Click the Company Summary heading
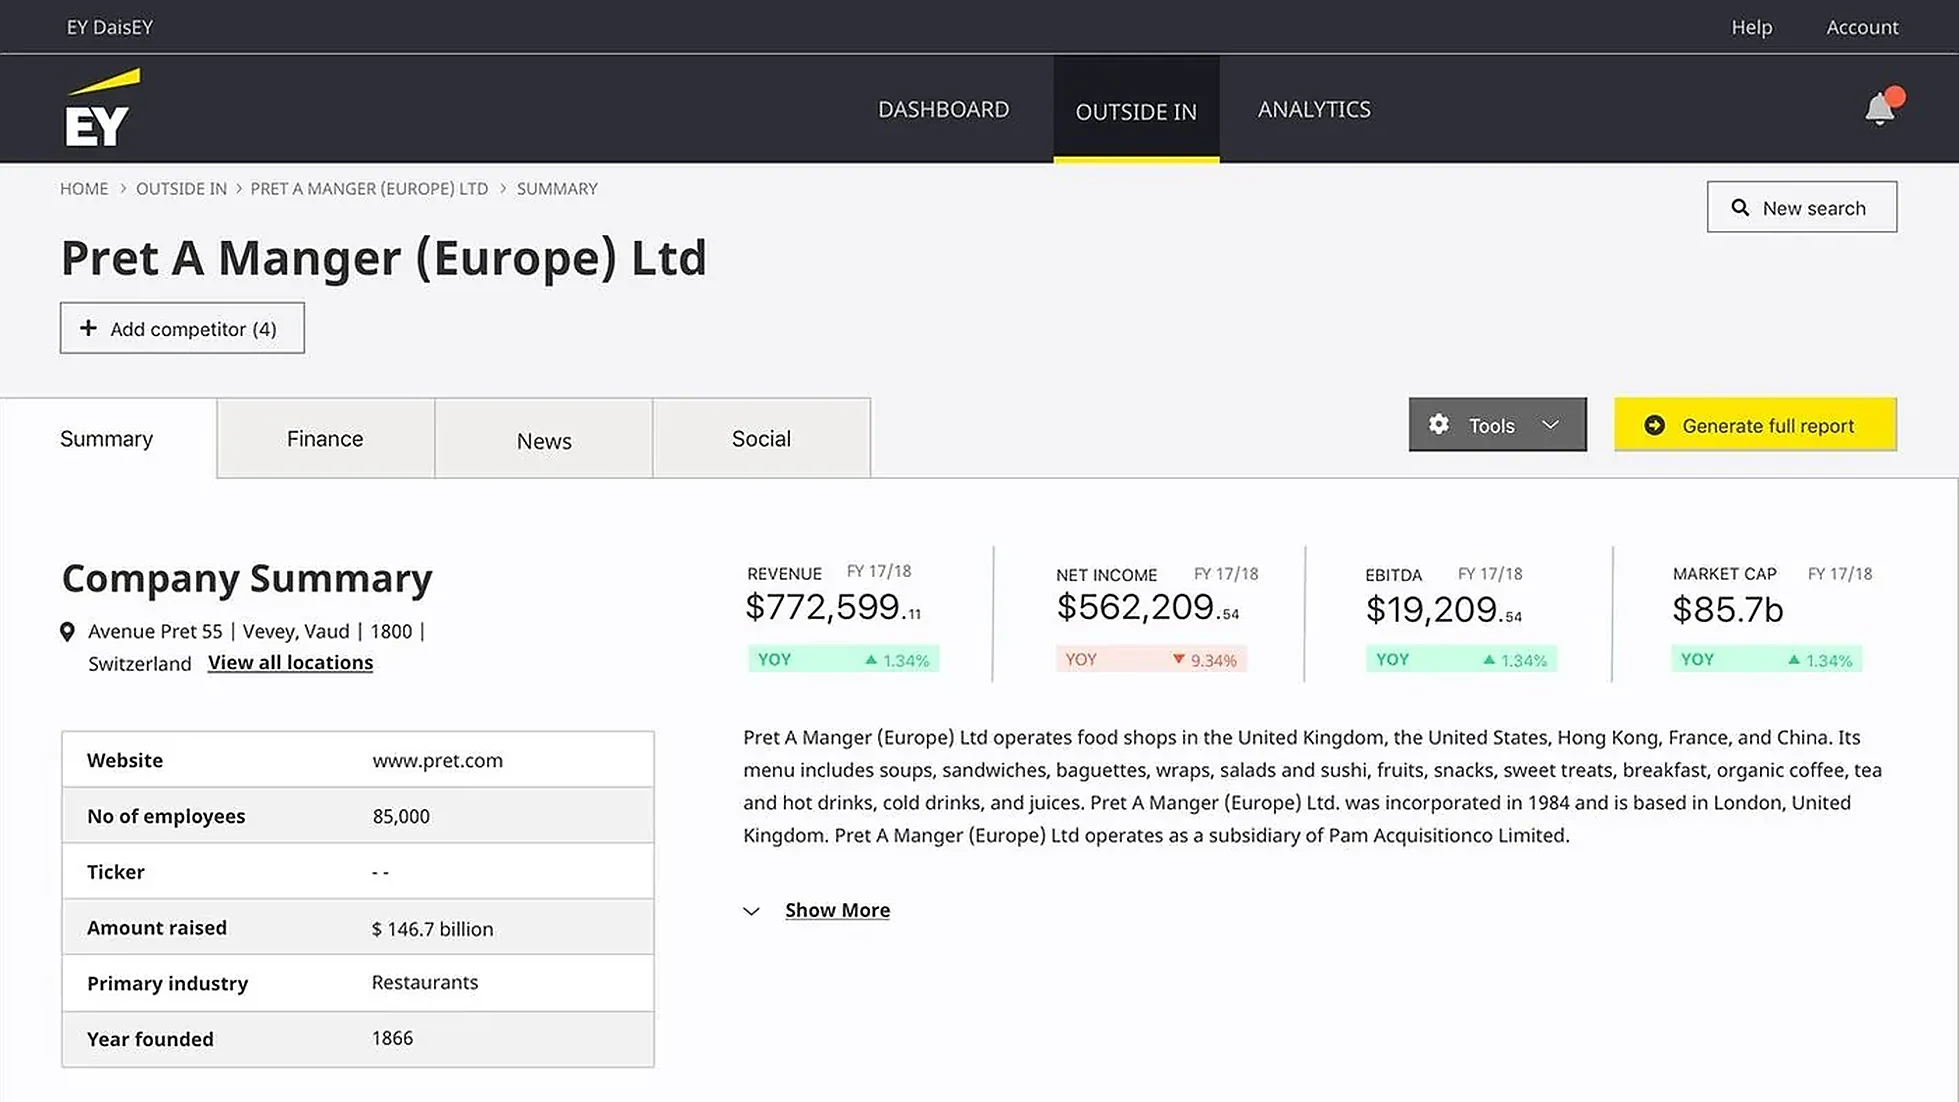This screenshot has width=1959, height=1102. coord(246,578)
